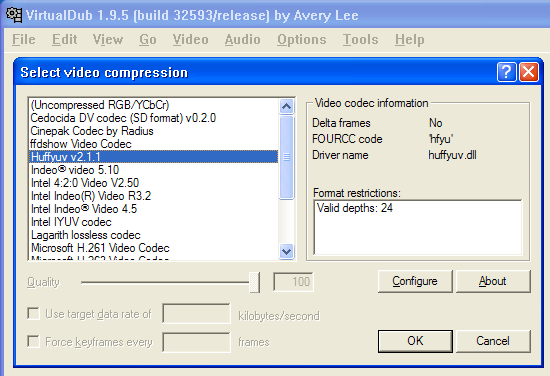Image resolution: width=550 pixels, height=376 pixels.
Task: Click the codec list scrollbar thumb
Action: point(287,157)
